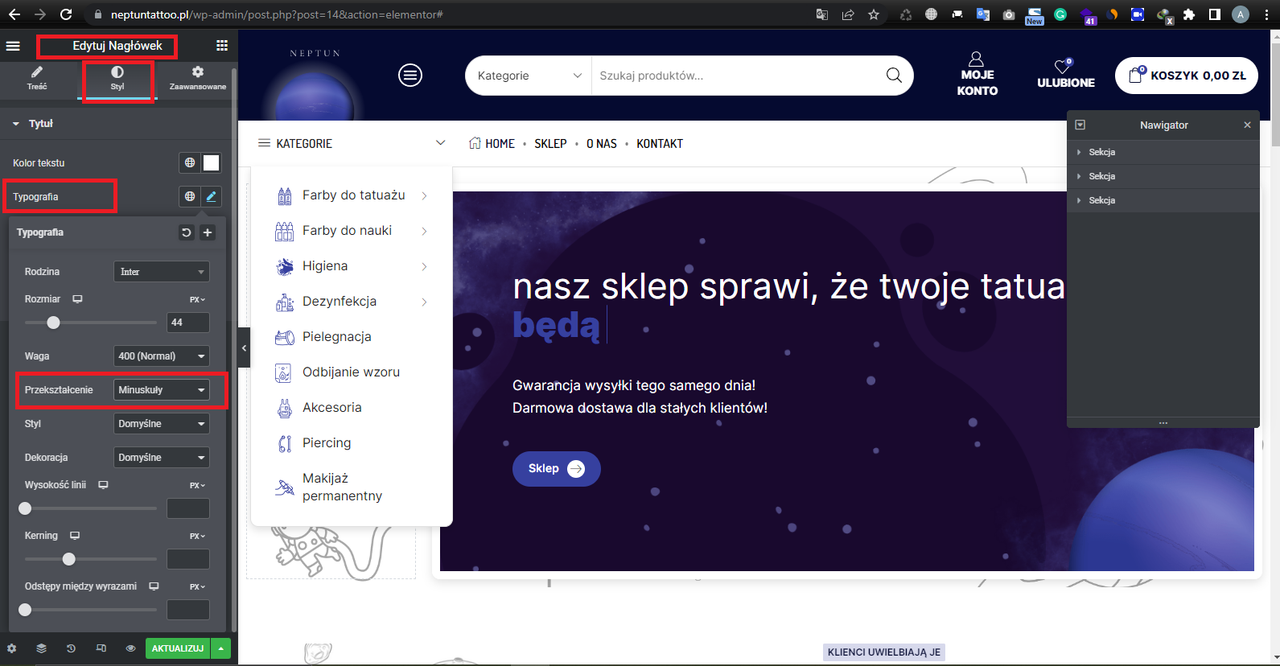
Task: Open the Waga weight dropdown
Action: pyautogui.click(x=161, y=356)
